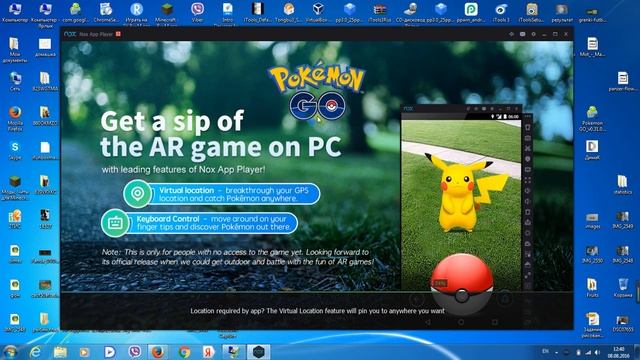640x360 pixels.
Task: Select the ppwin_andr desktop icon
Action: tap(471, 12)
